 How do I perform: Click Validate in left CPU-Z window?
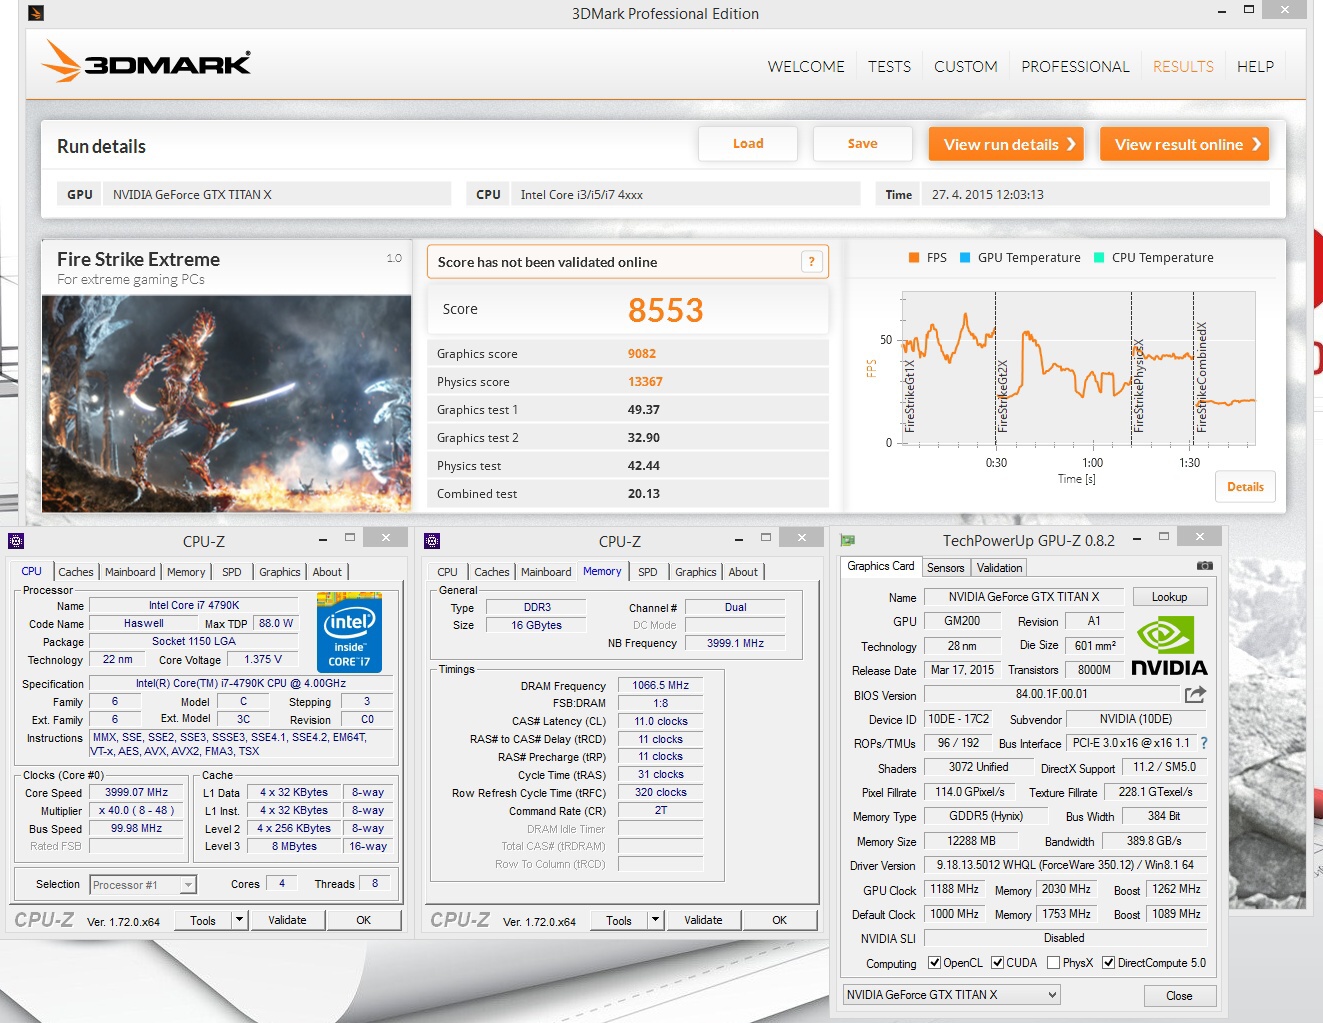tap(287, 920)
